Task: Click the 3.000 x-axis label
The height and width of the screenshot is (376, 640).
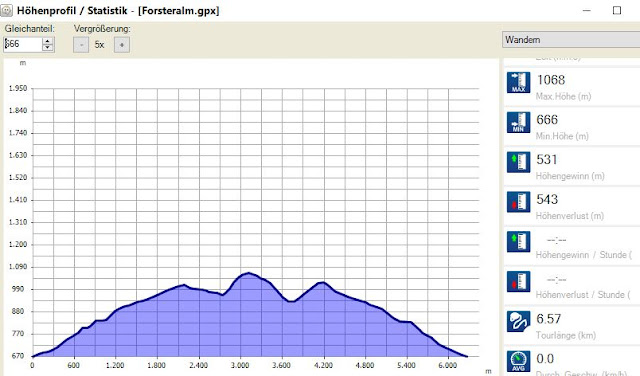Action: [x=240, y=365]
